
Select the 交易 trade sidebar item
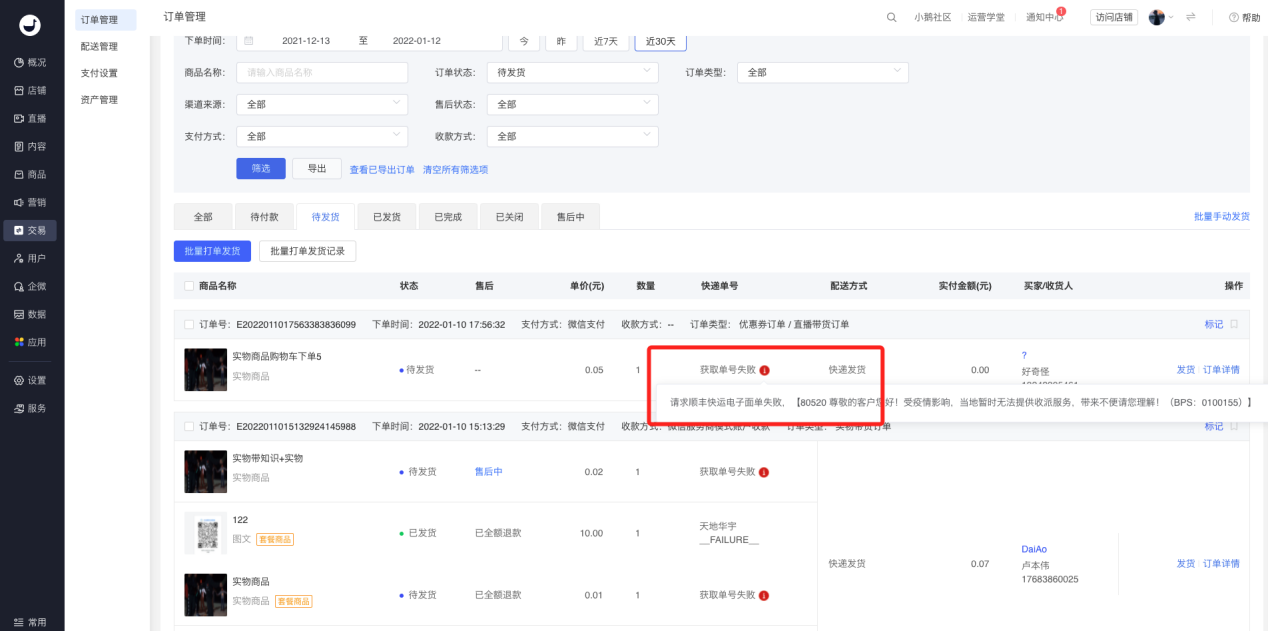pyautogui.click(x=31, y=230)
